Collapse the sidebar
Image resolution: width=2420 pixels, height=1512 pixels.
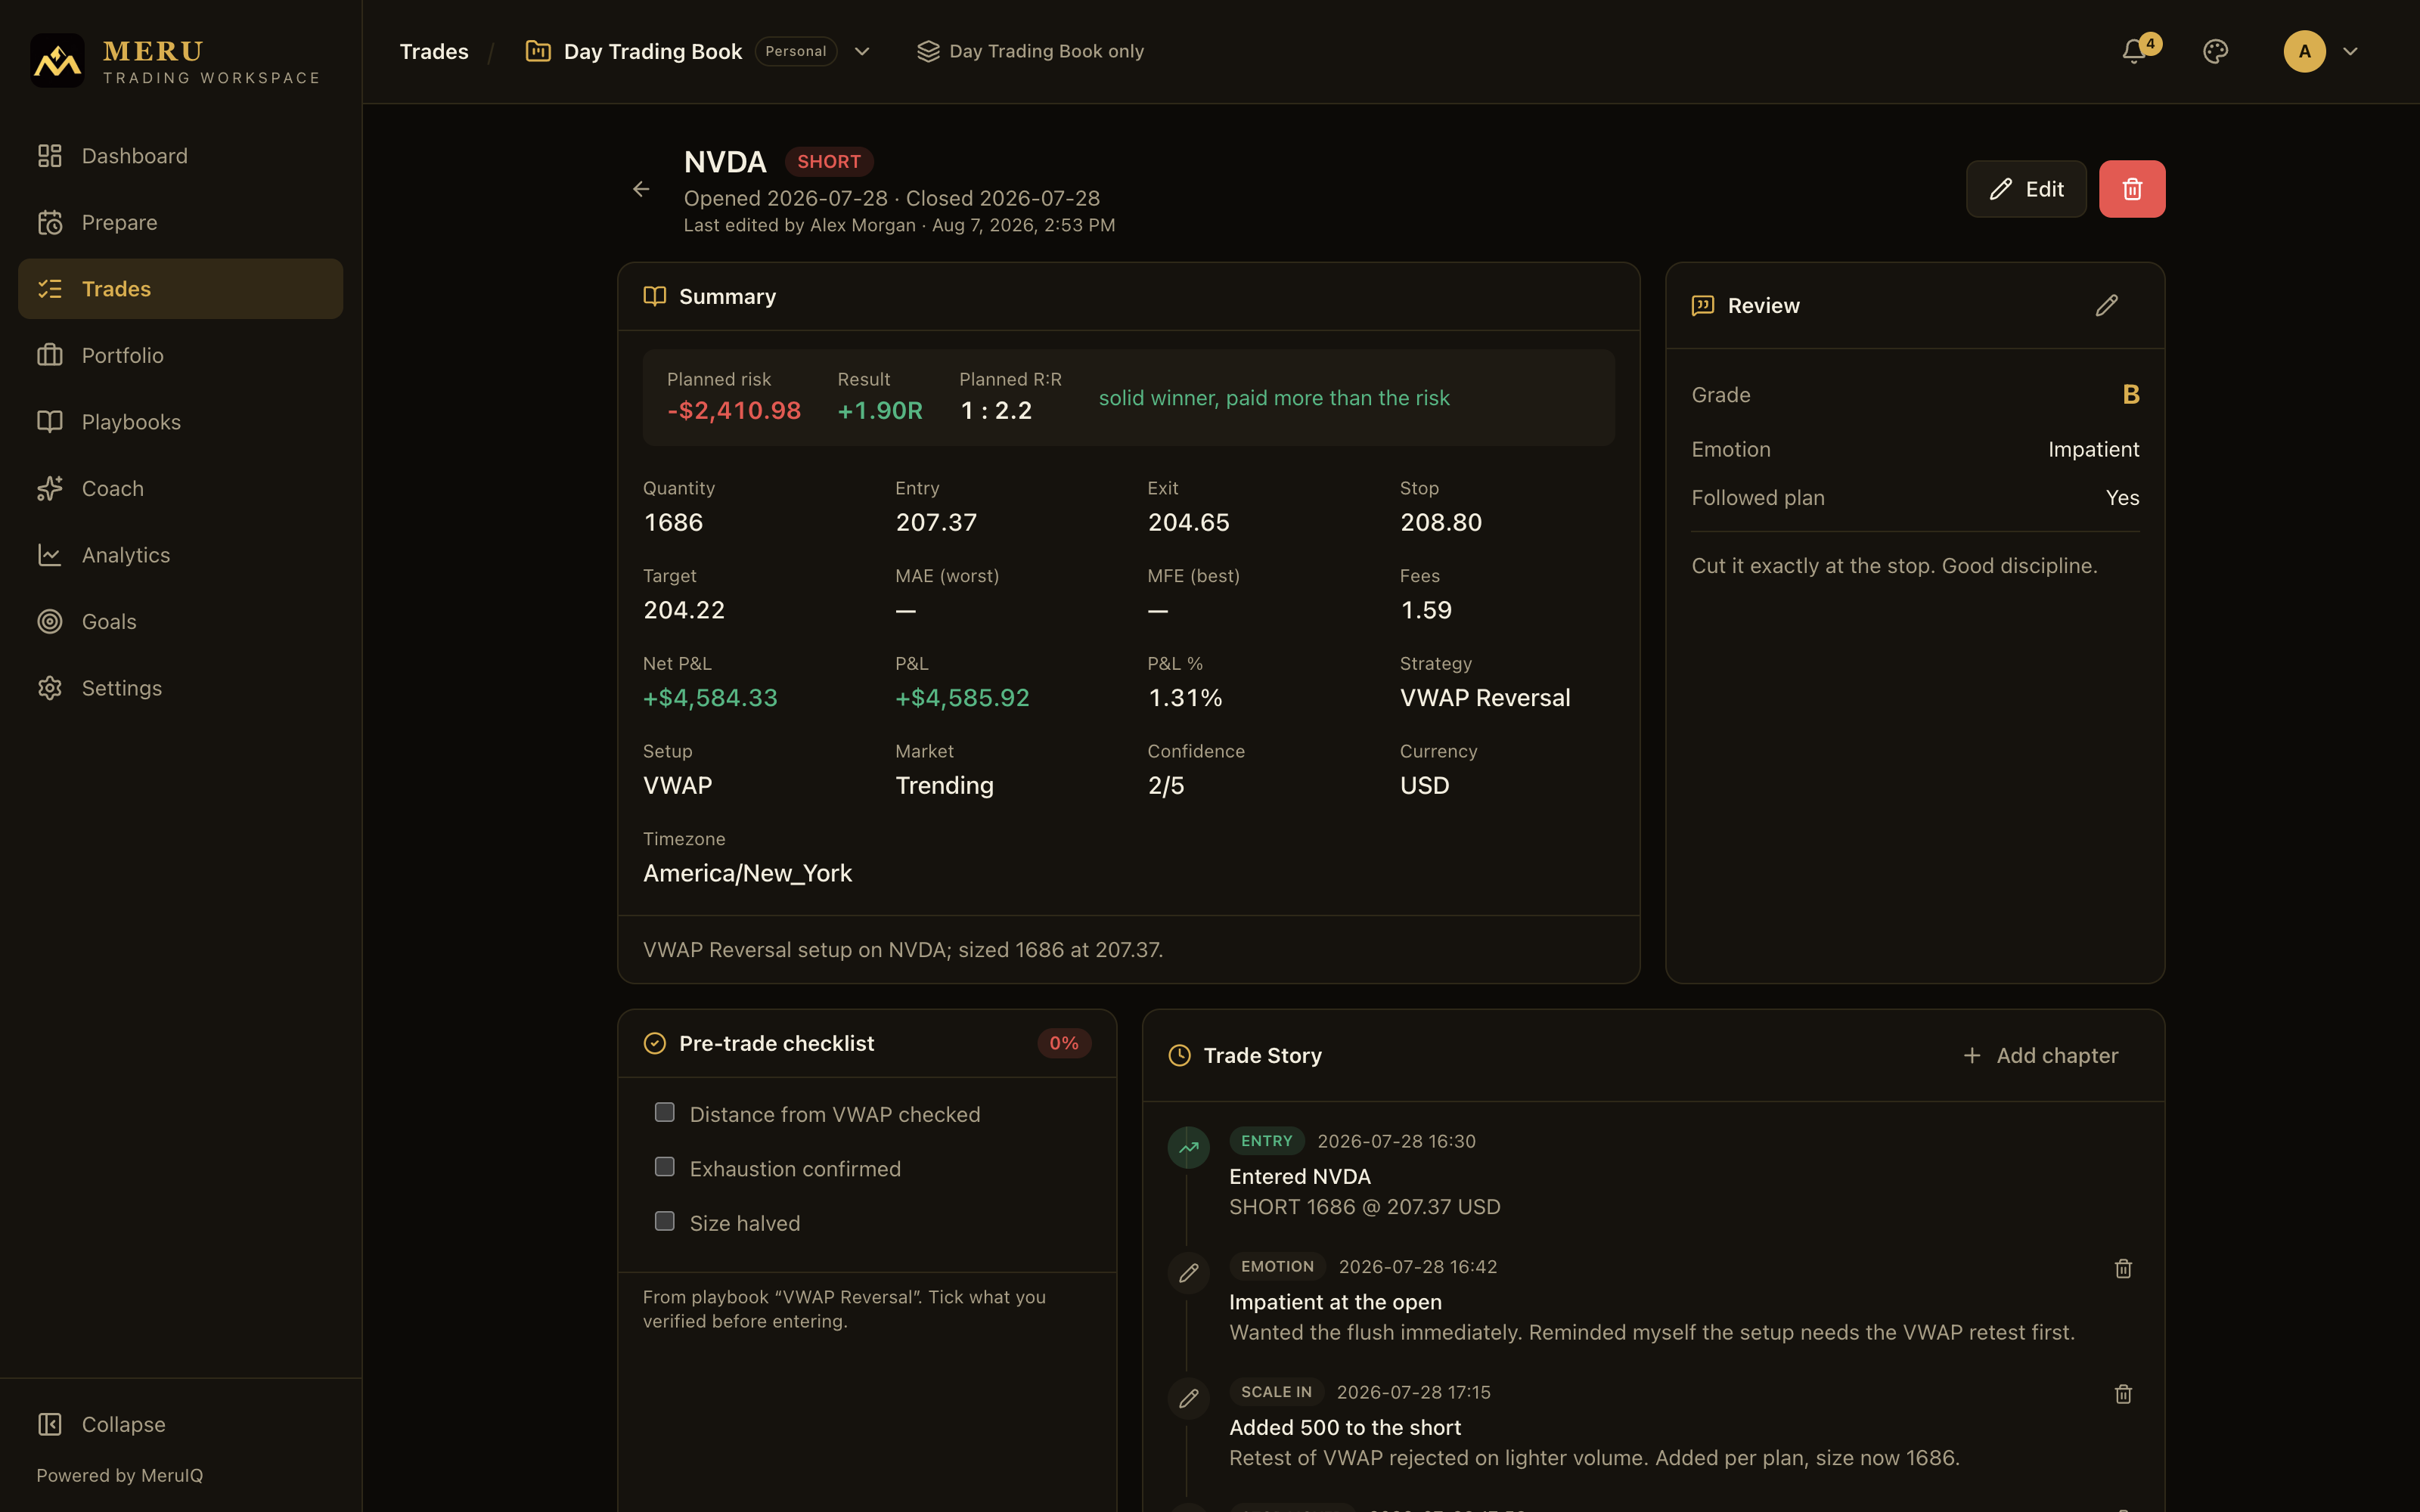(x=180, y=1424)
